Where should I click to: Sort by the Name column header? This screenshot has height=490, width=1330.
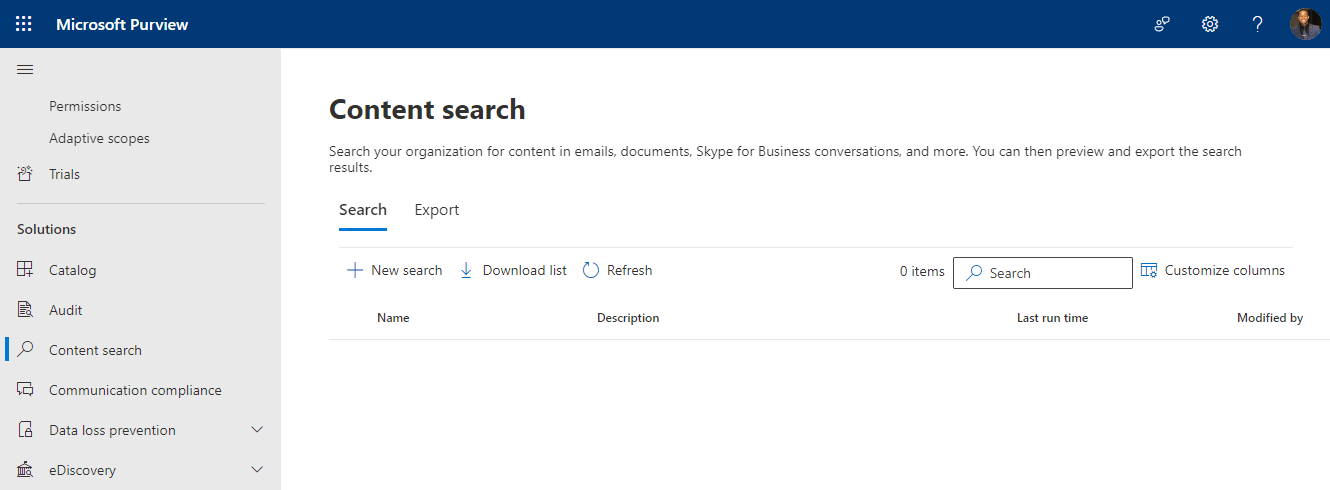pos(393,318)
